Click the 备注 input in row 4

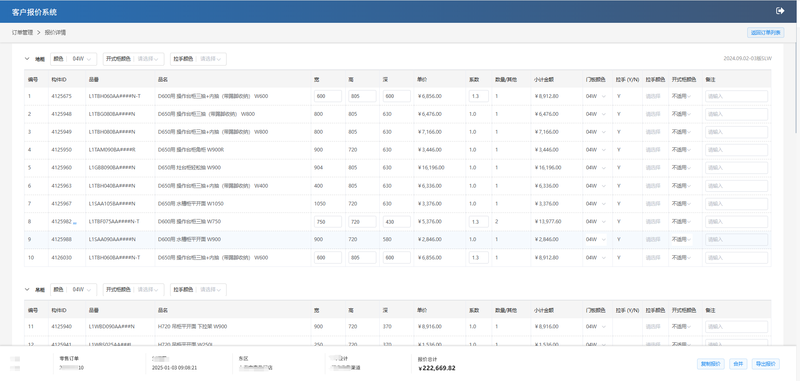736,150
